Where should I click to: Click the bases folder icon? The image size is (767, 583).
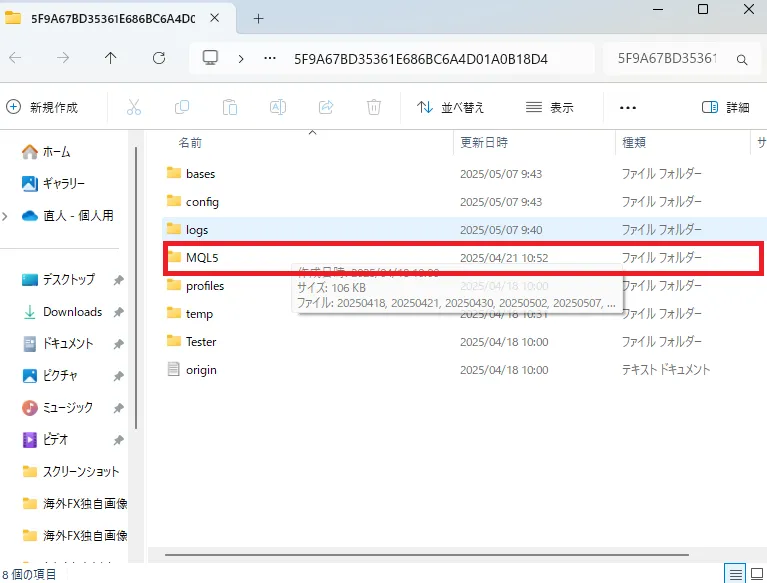(x=174, y=173)
